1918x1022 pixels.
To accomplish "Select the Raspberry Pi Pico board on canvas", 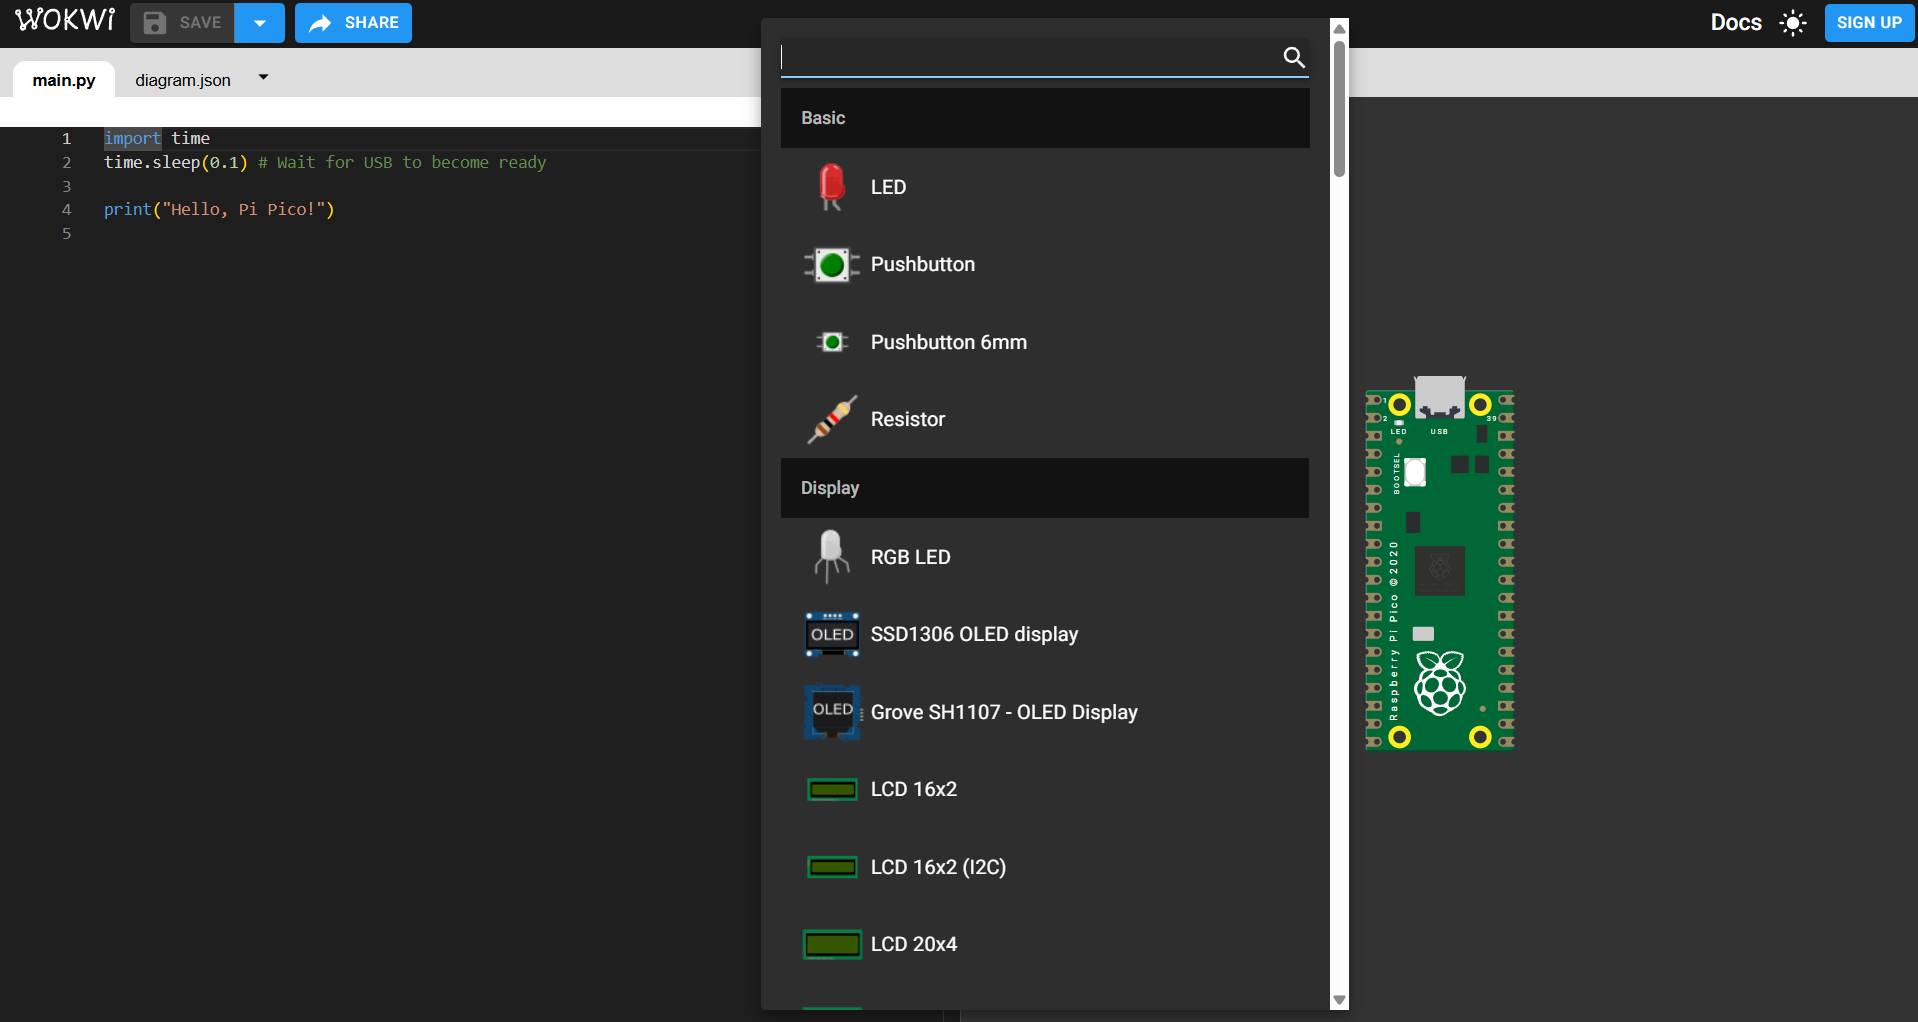I will click(x=1440, y=565).
